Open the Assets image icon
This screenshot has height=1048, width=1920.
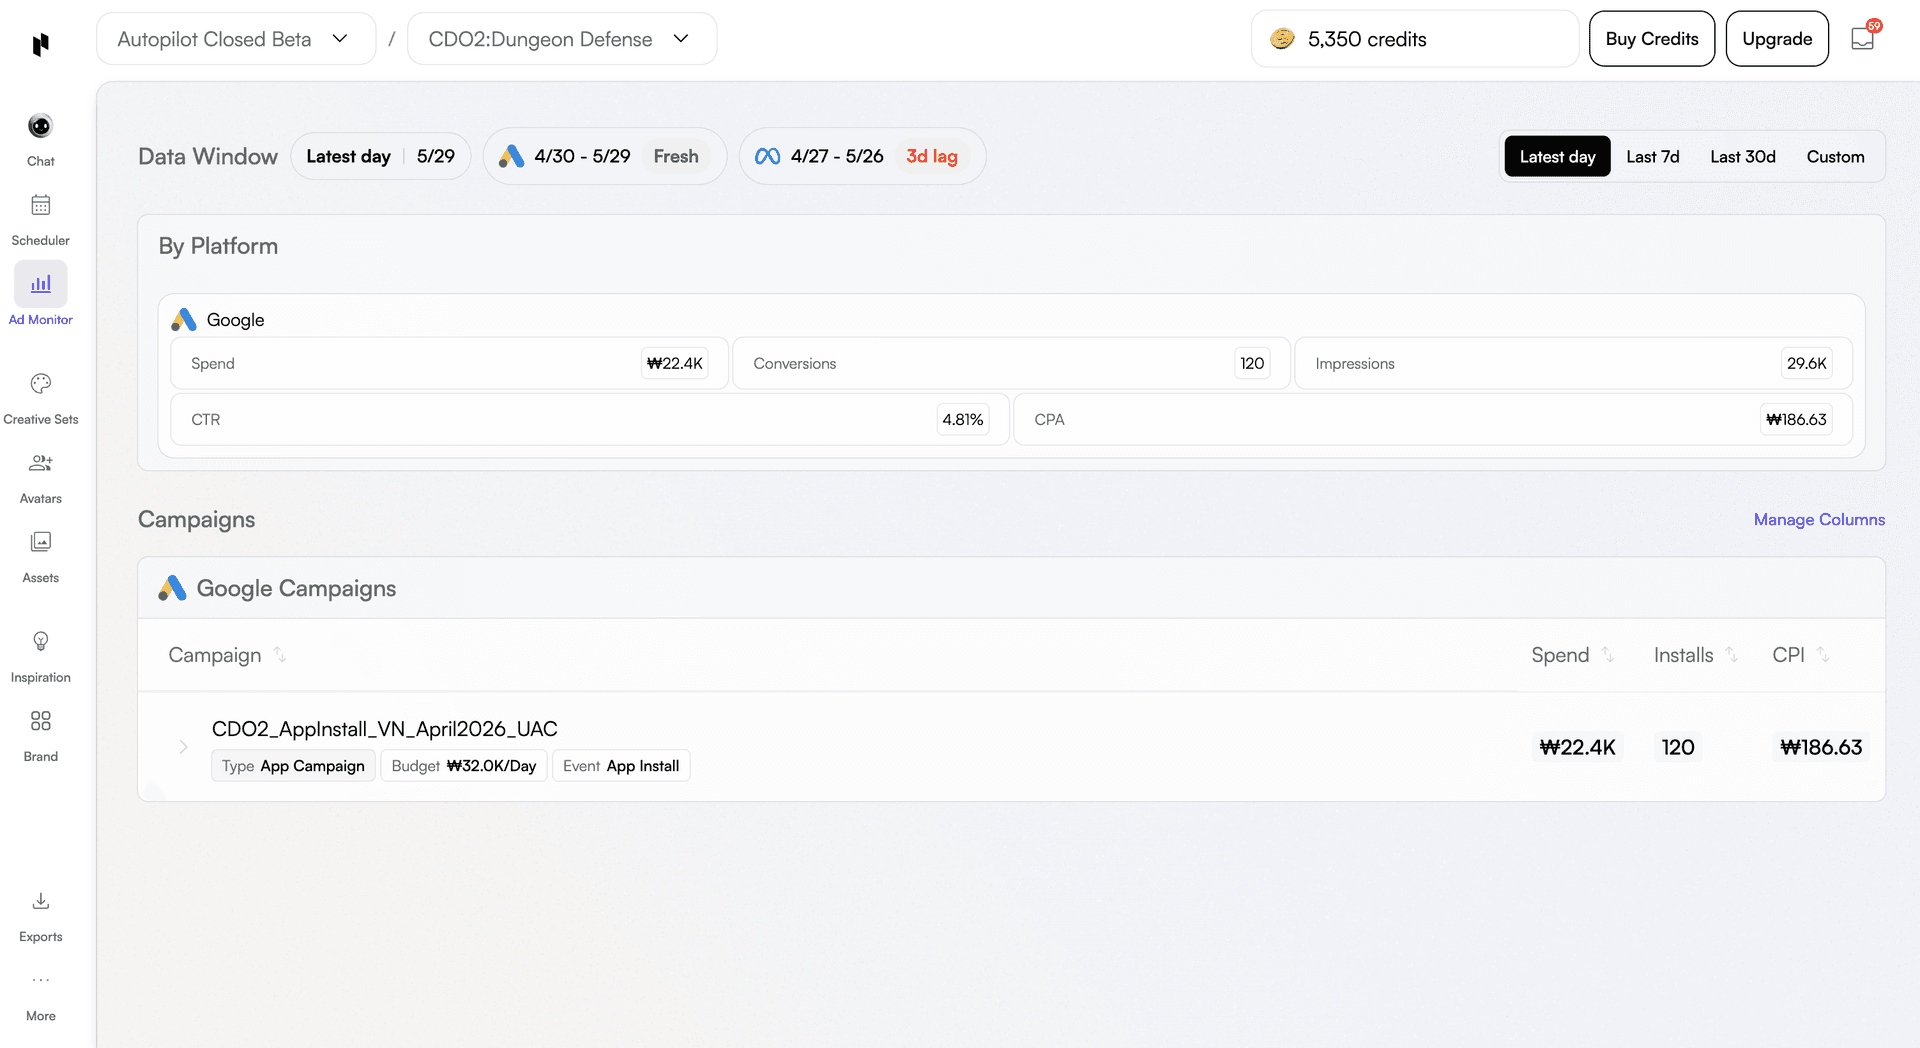[40, 542]
